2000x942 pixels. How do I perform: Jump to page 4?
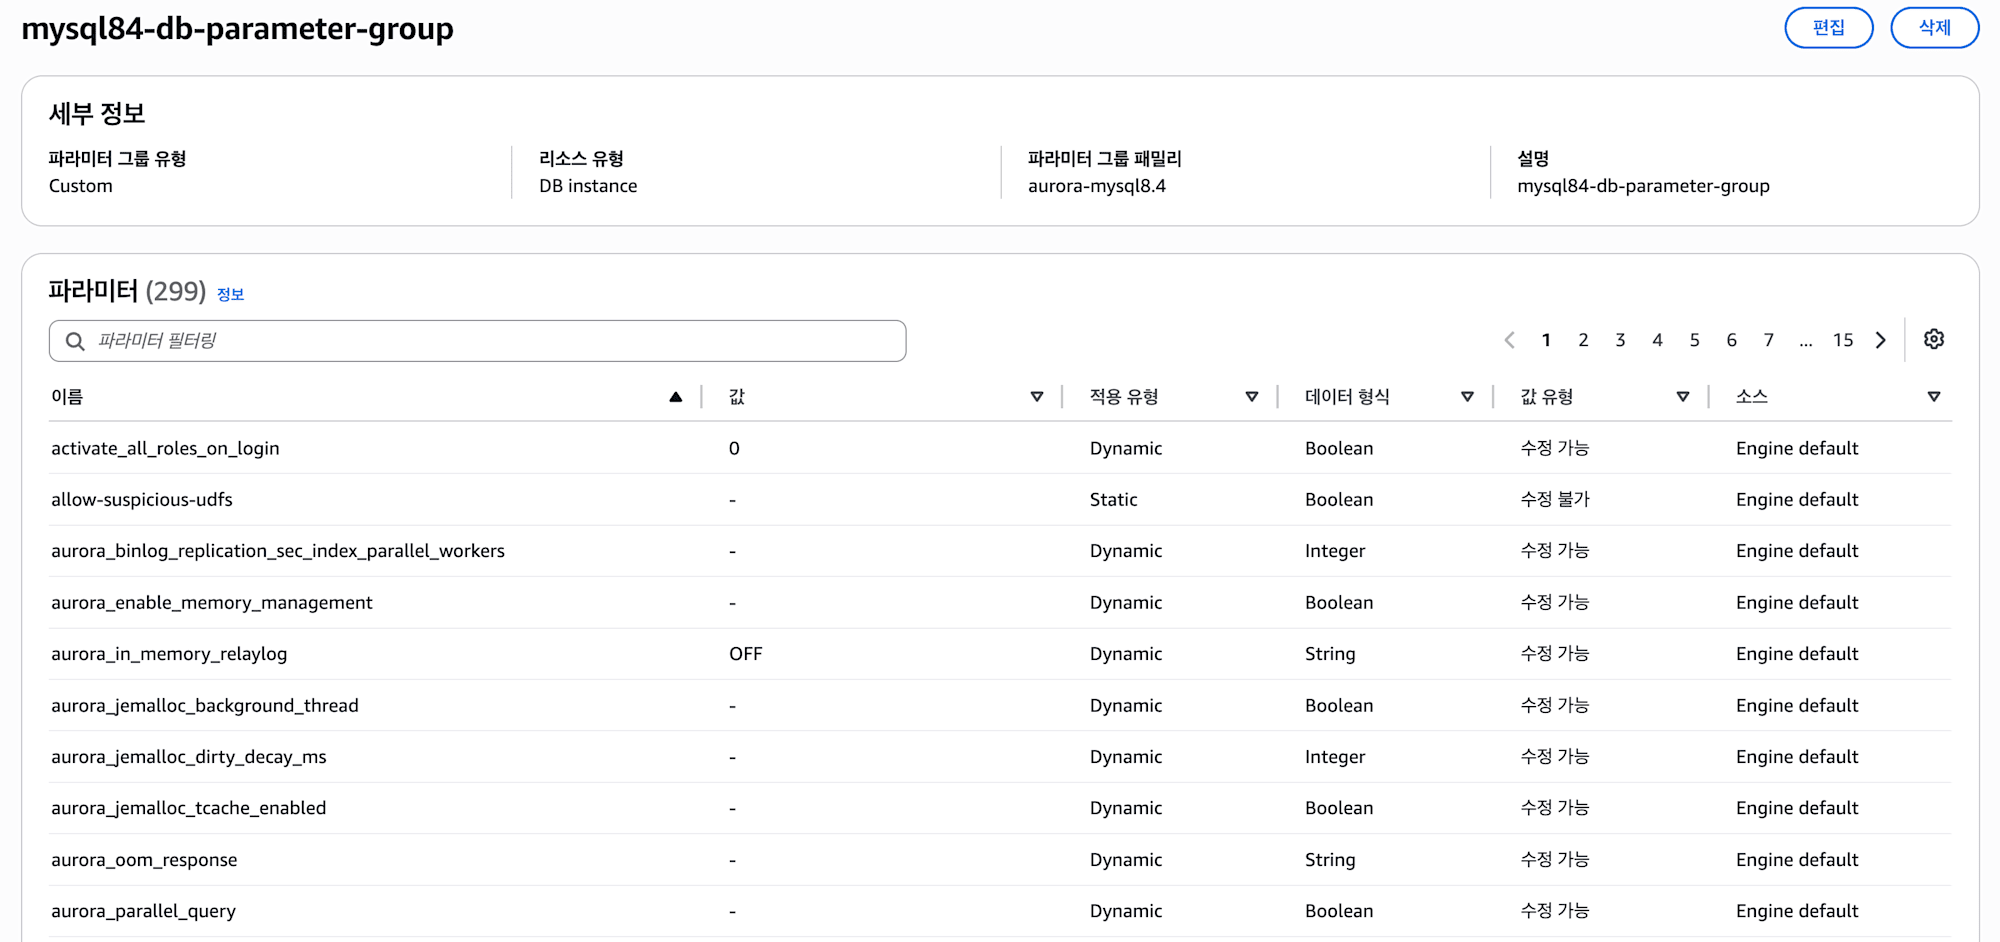click(x=1657, y=340)
